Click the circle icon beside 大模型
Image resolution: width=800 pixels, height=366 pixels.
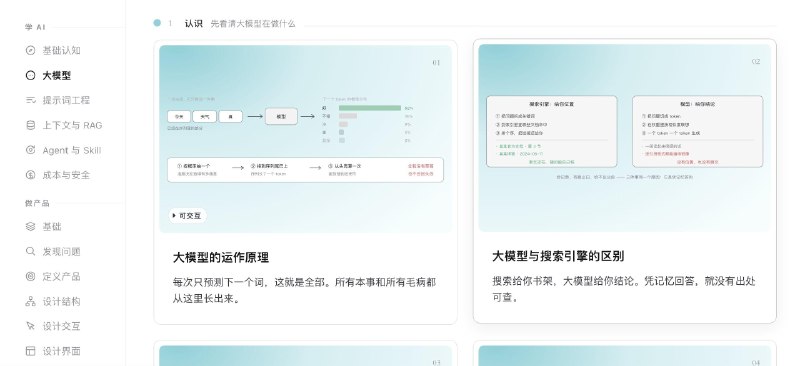[x=31, y=75]
